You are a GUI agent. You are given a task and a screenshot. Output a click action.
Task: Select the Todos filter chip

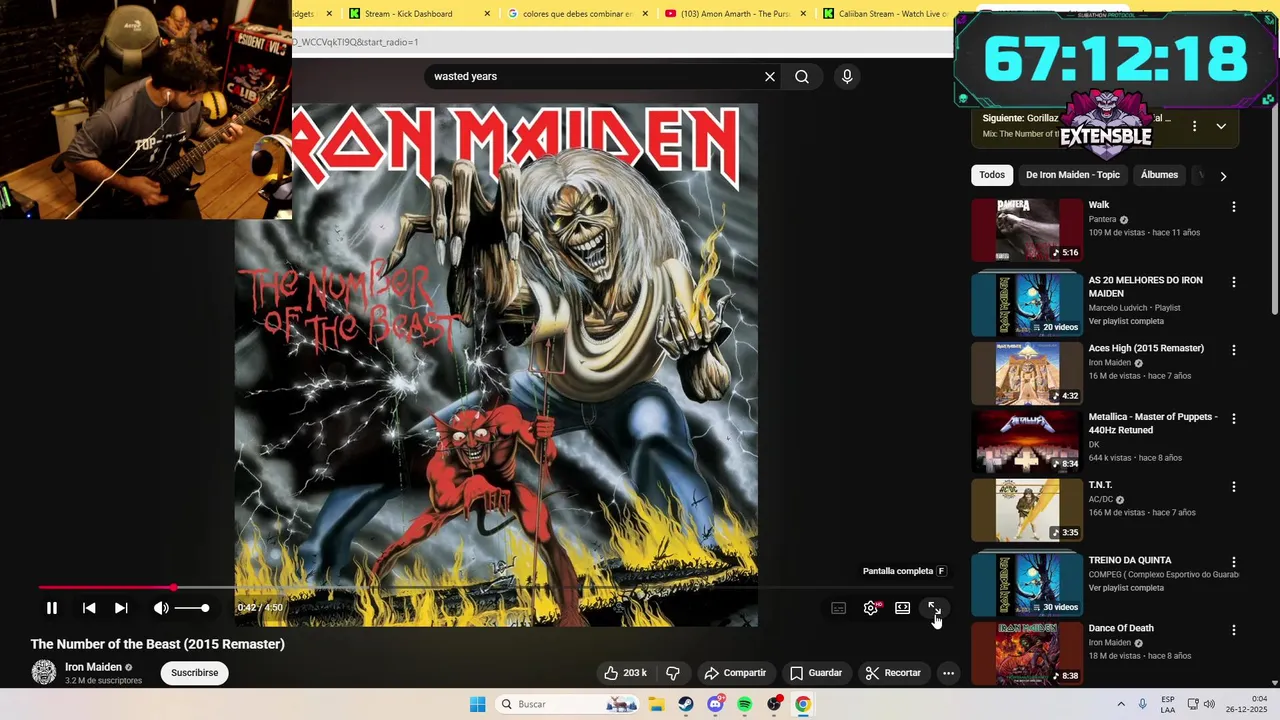tap(992, 175)
